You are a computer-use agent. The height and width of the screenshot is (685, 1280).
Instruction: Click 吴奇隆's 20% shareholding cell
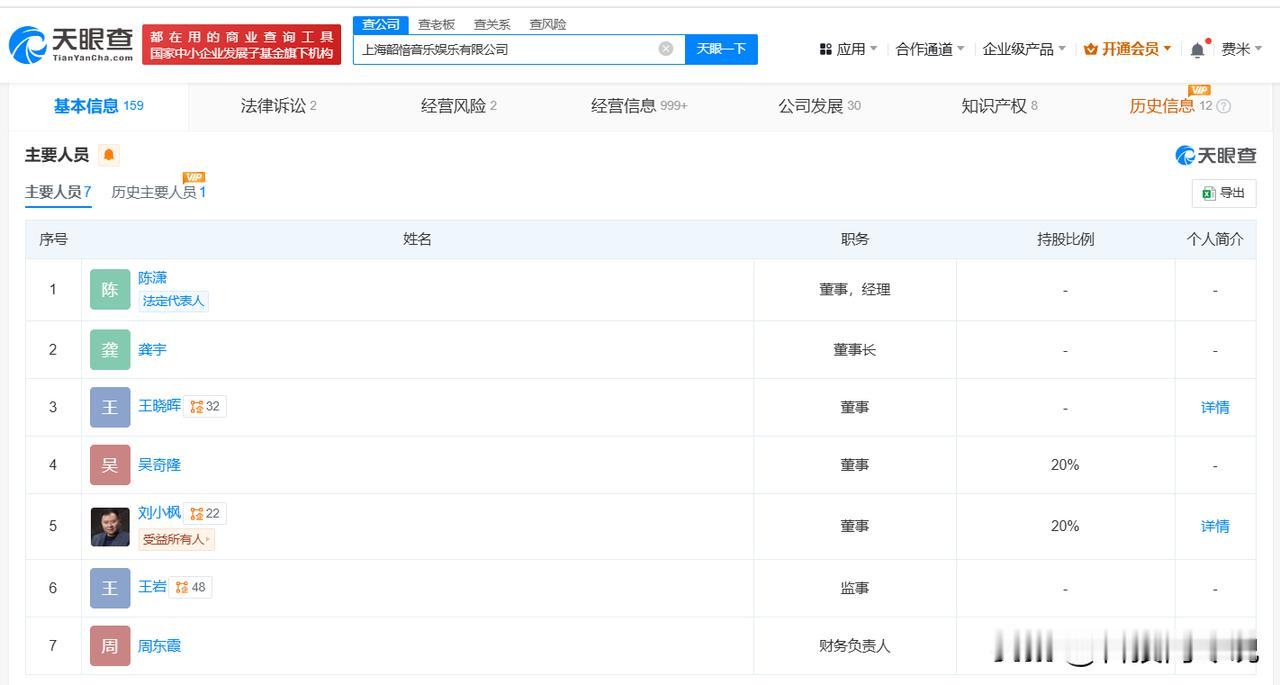1065,465
